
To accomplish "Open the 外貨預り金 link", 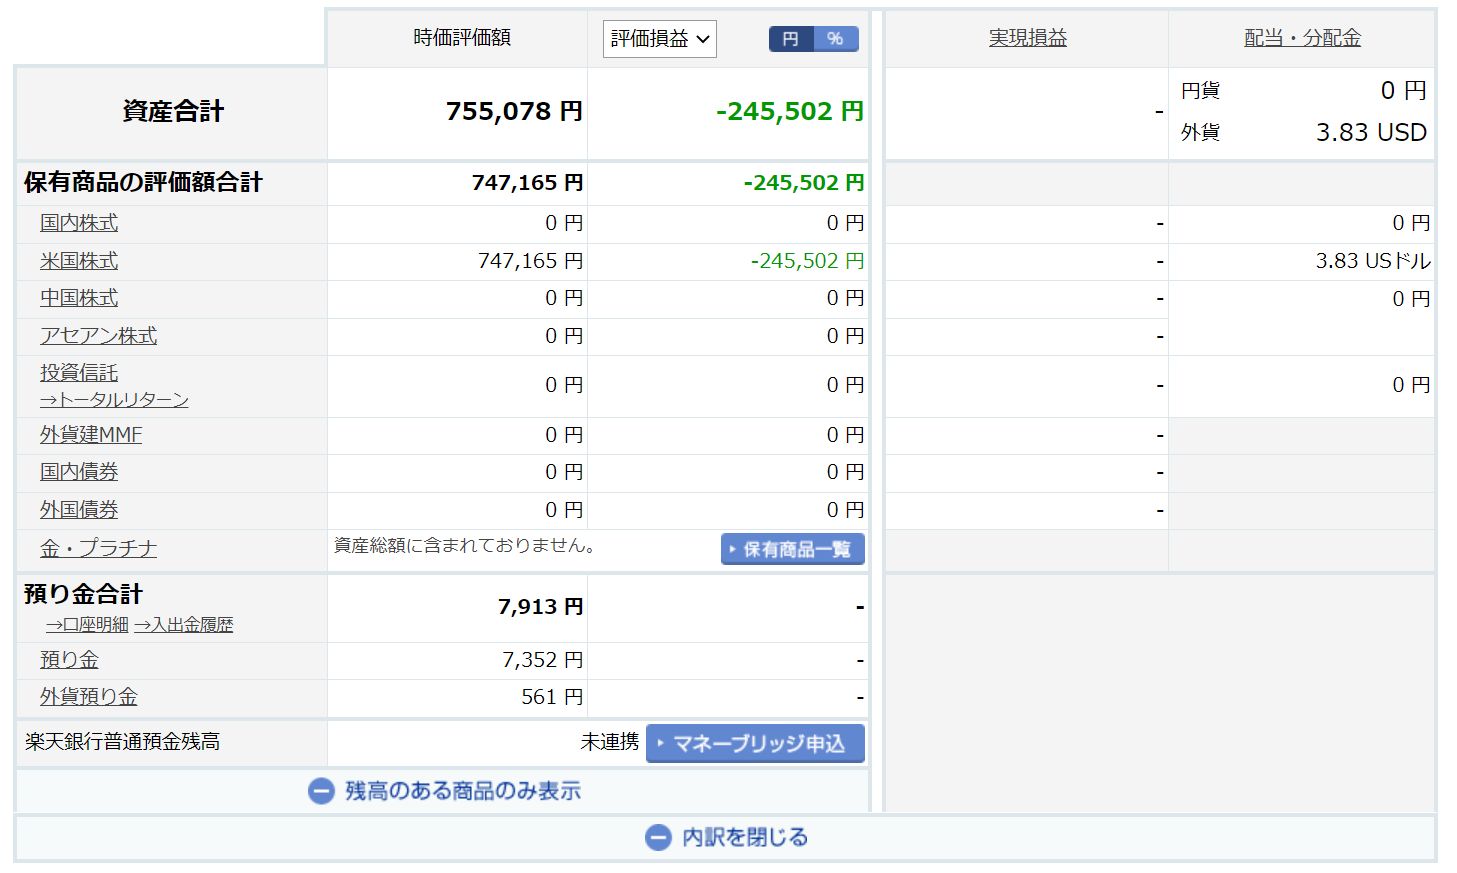I will (x=88, y=697).
